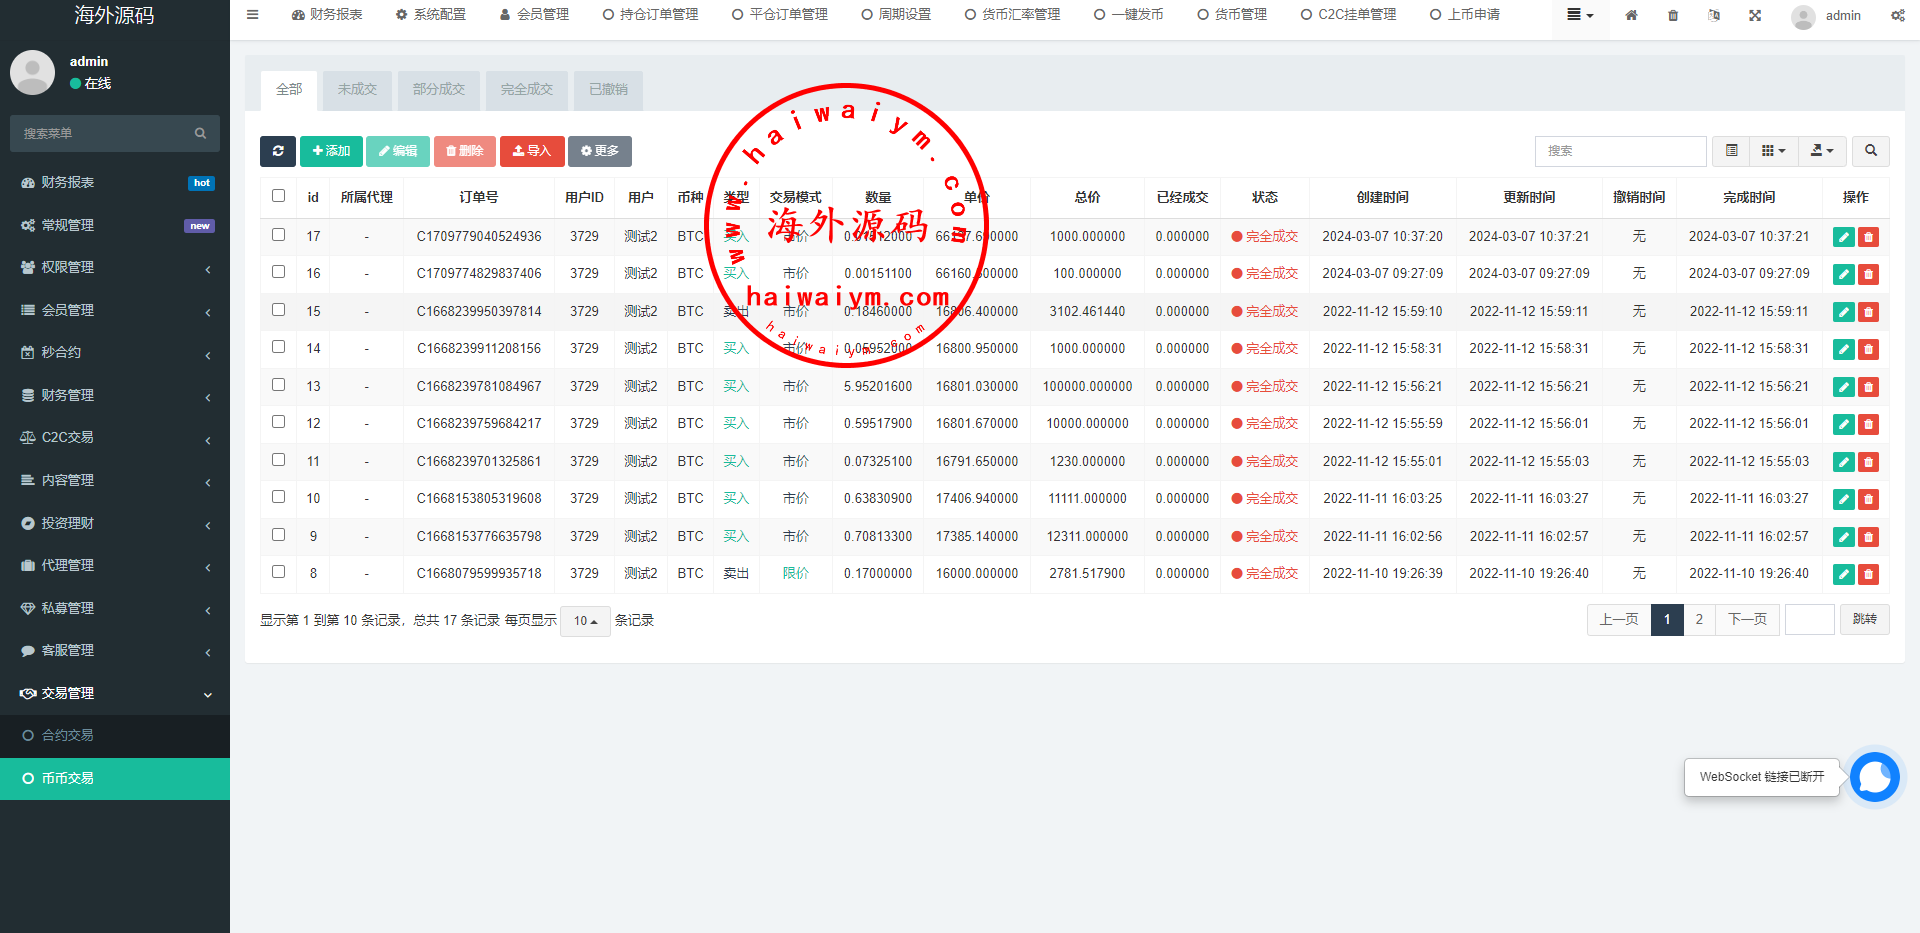Click the table search input field
The image size is (1920, 933).
tap(1620, 151)
